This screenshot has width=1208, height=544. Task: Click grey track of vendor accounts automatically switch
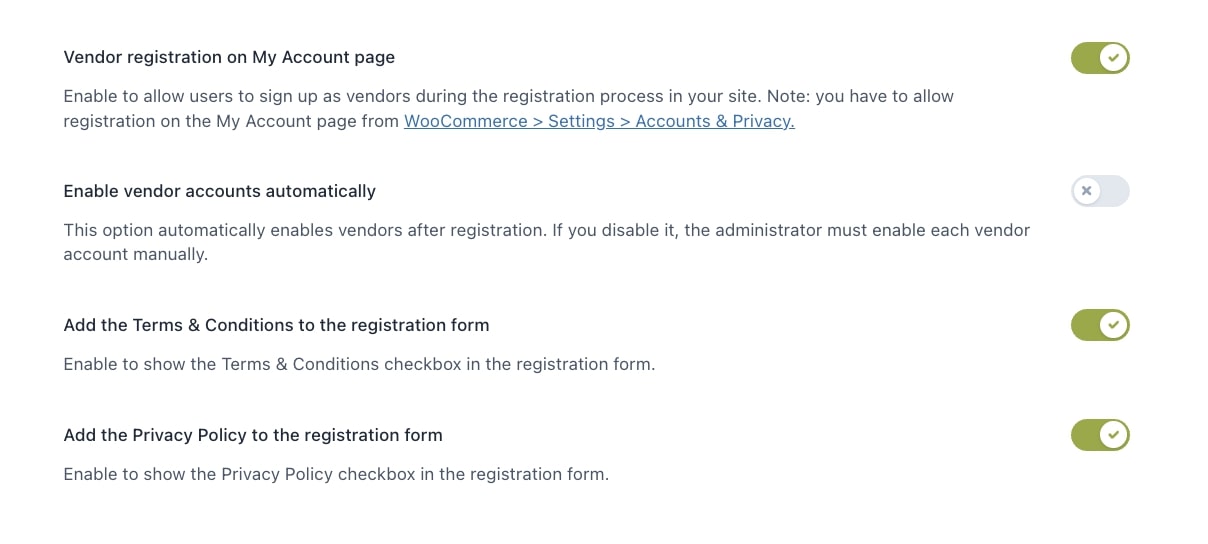pyautogui.click(x=1115, y=191)
